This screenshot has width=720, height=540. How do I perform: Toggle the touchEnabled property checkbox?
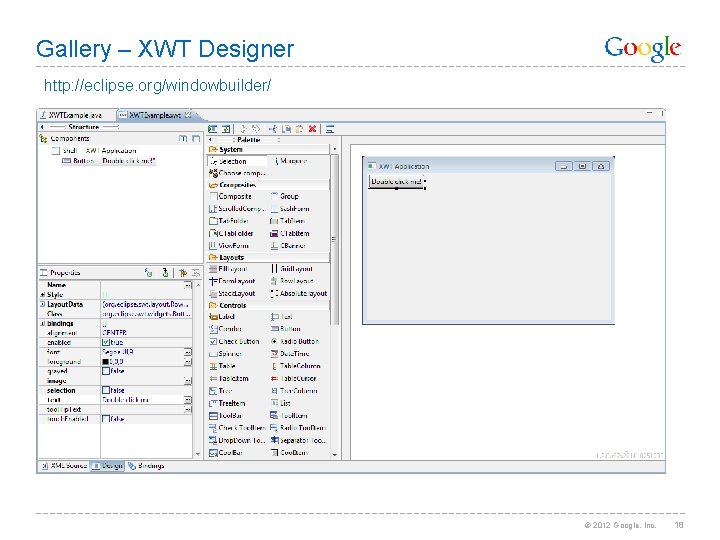click(106, 419)
